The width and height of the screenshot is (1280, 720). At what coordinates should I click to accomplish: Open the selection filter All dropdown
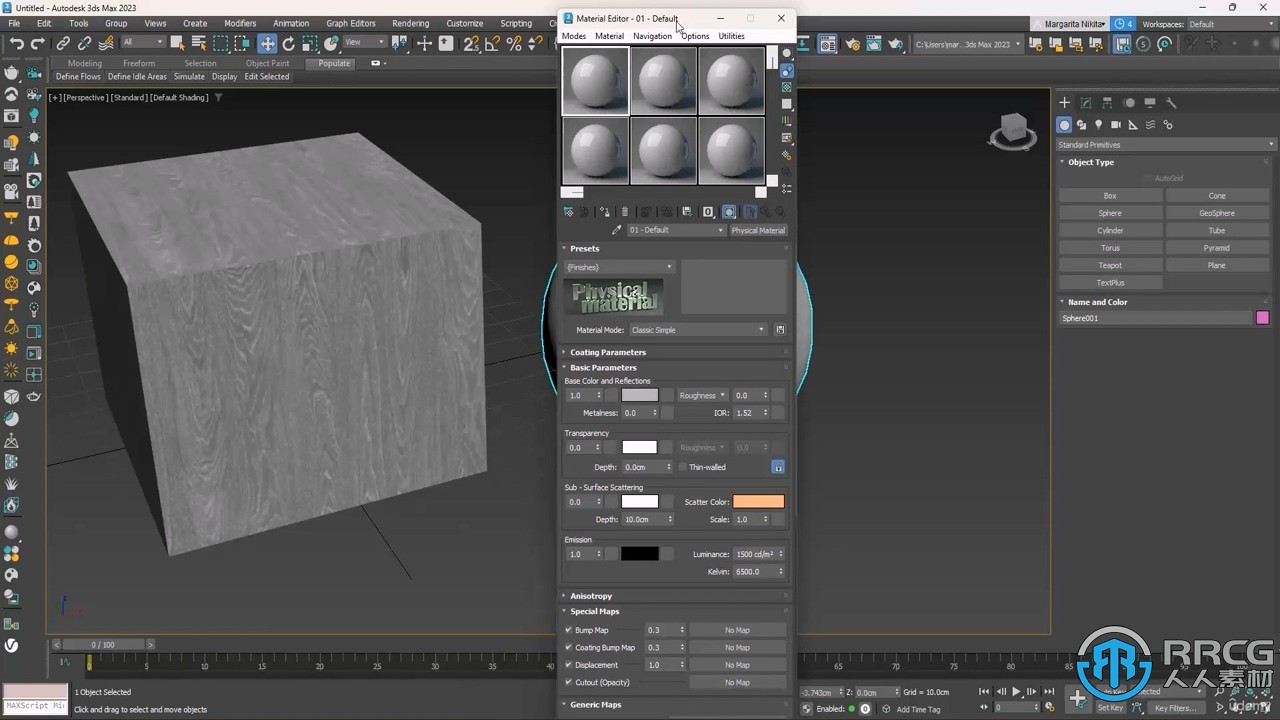(143, 42)
